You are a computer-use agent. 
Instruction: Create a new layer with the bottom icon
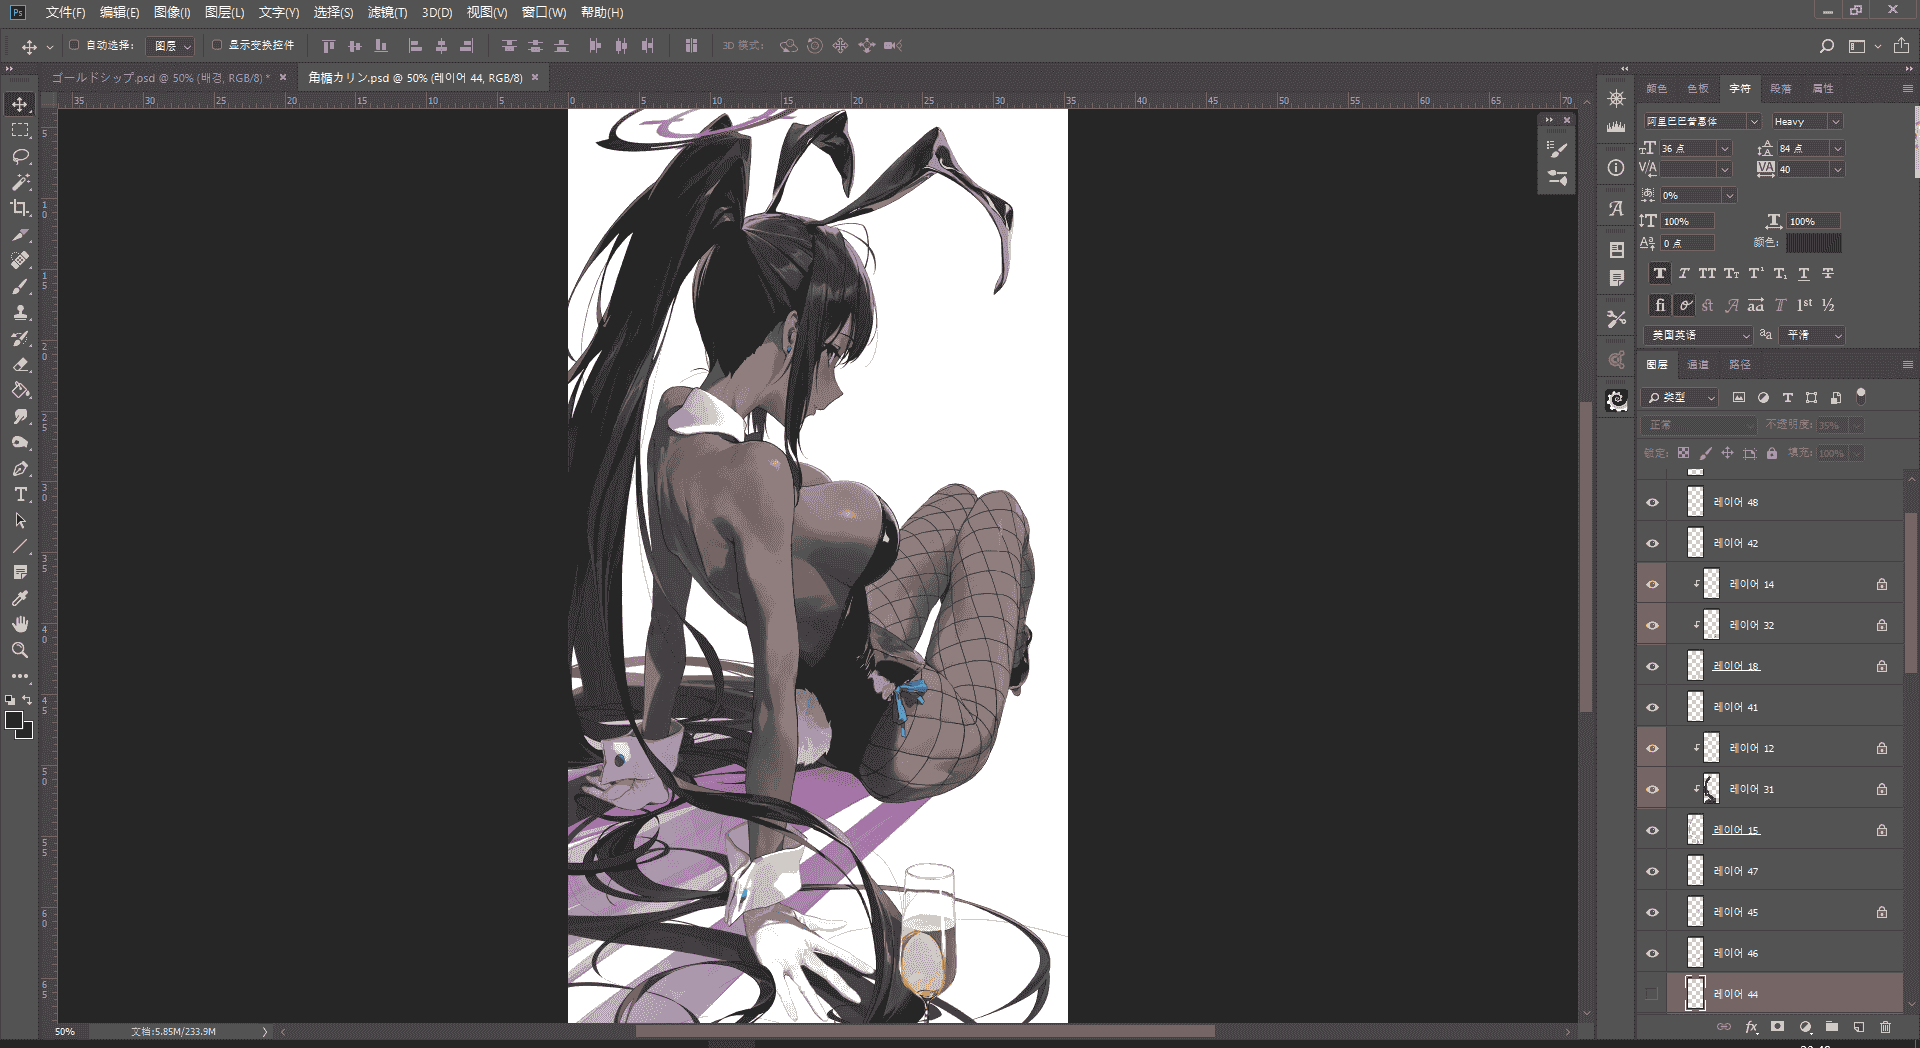1858,1027
